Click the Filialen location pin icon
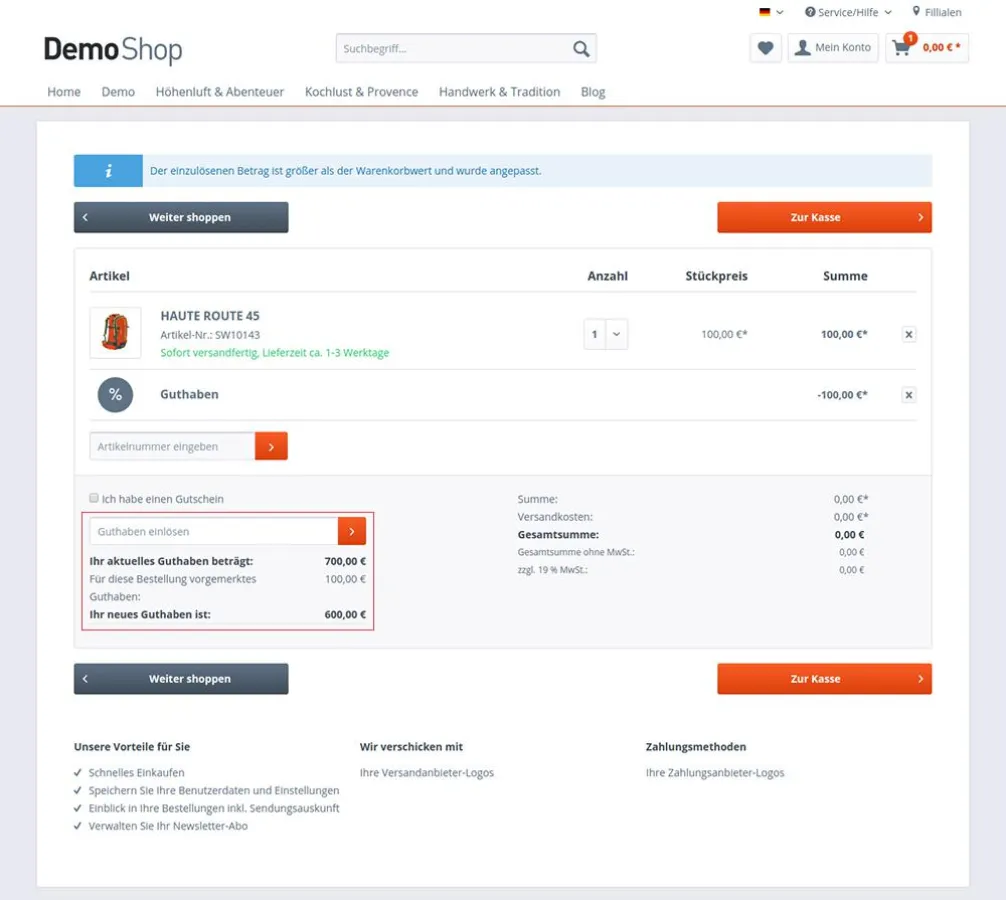This screenshot has height=900, width=1006. [916, 12]
